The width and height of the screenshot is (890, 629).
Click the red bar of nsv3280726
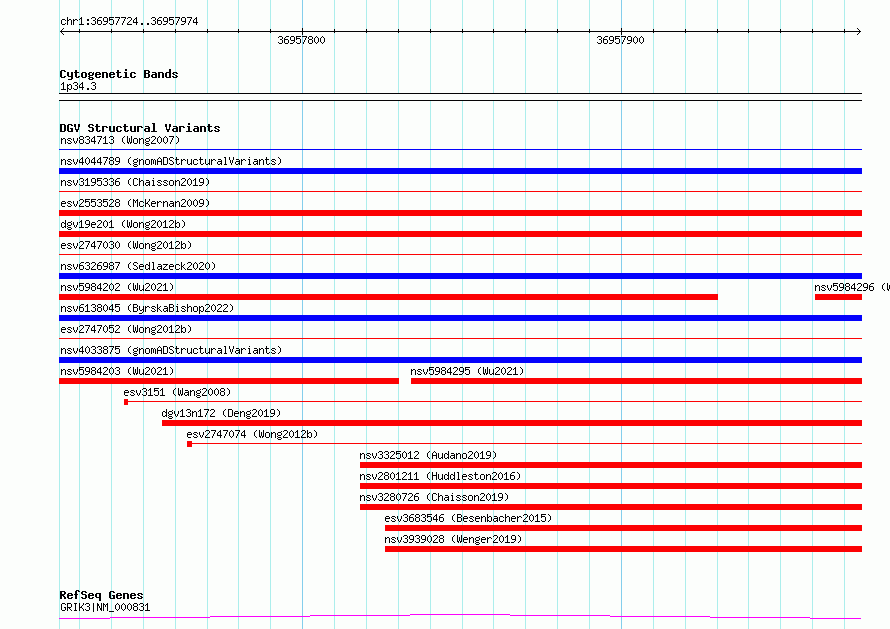pyautogui.click(x=611, y=507)
